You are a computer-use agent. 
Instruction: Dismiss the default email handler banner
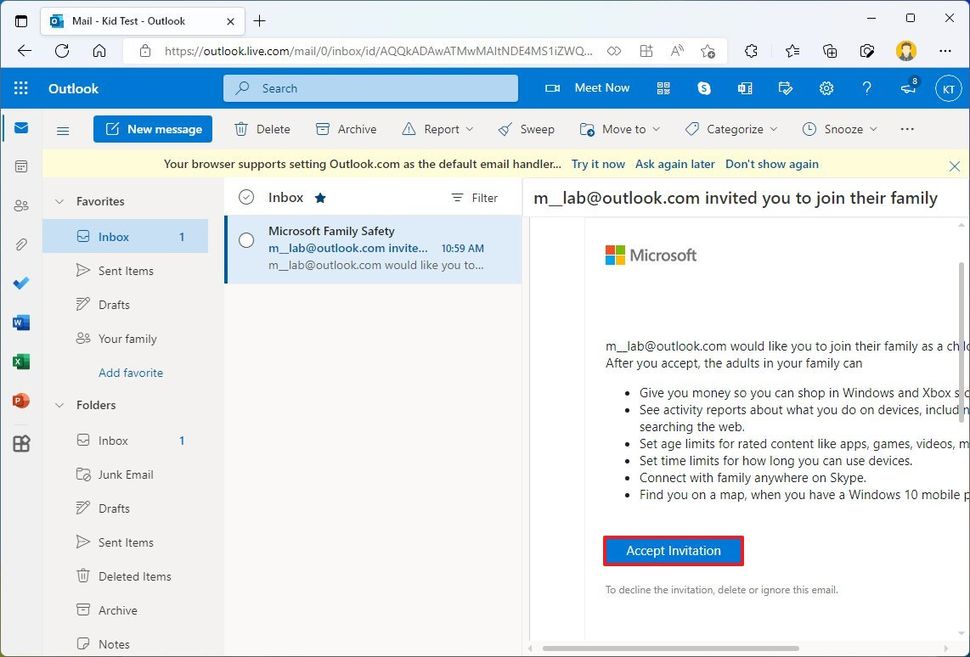click(954, 166)
